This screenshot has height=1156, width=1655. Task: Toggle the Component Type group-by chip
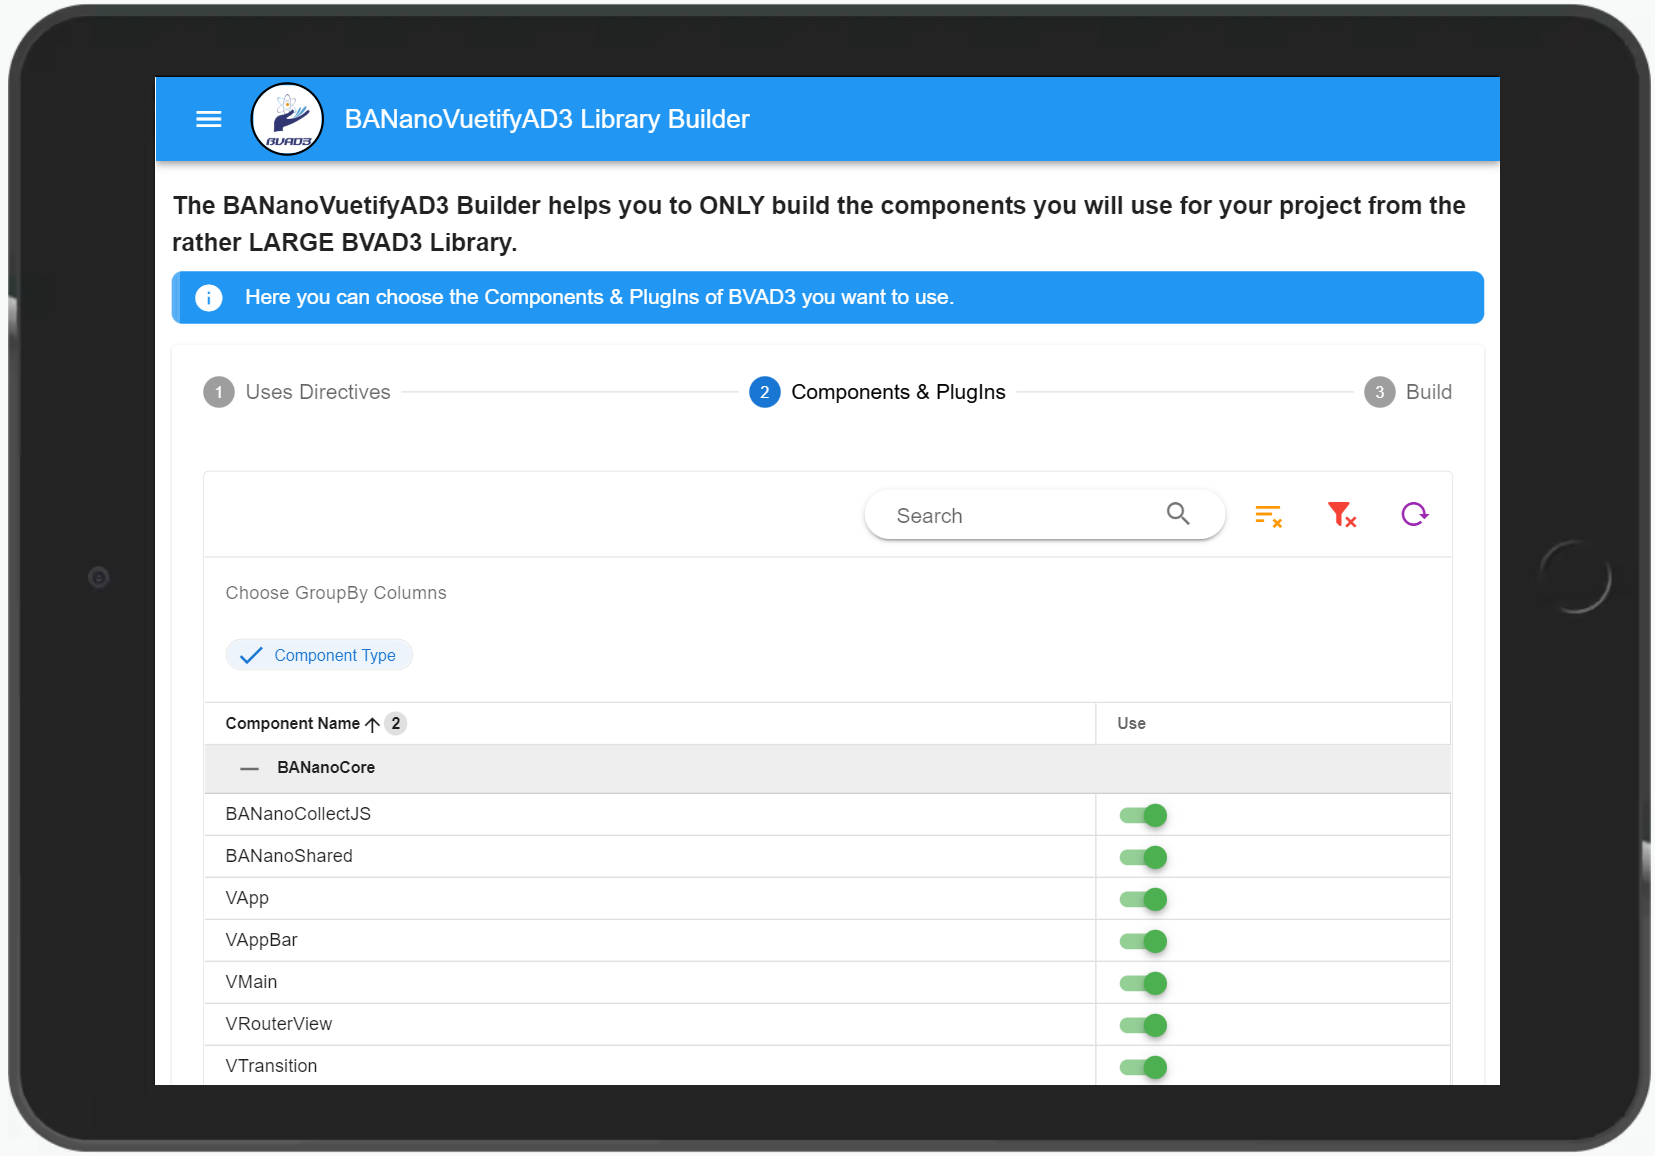click(319, 655)
